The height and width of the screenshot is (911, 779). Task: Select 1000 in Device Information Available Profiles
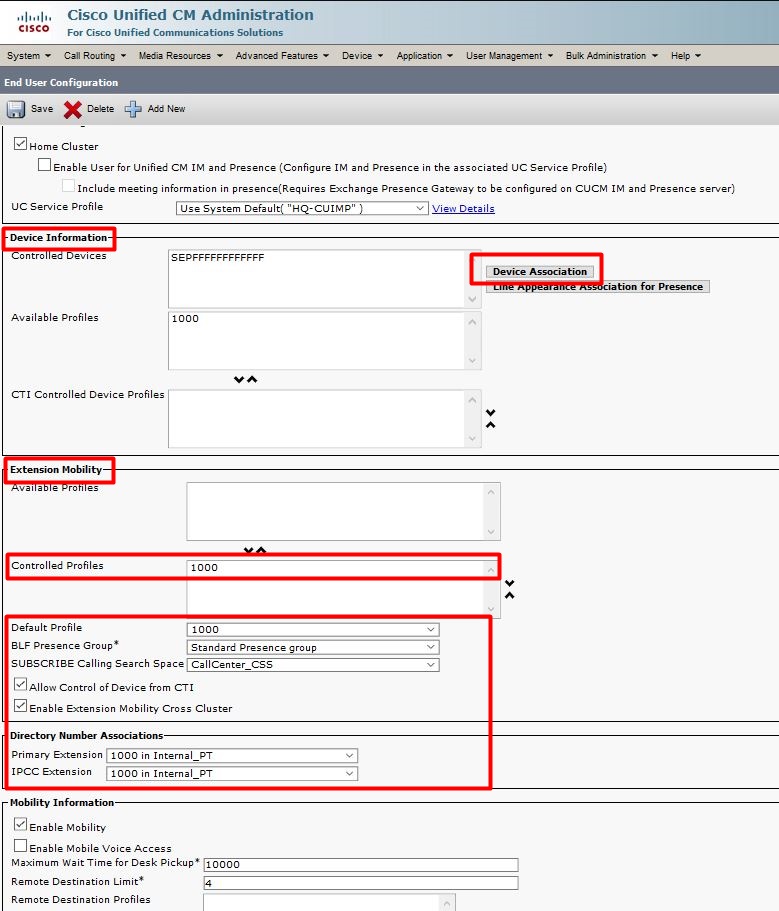[x=185, y=318]
